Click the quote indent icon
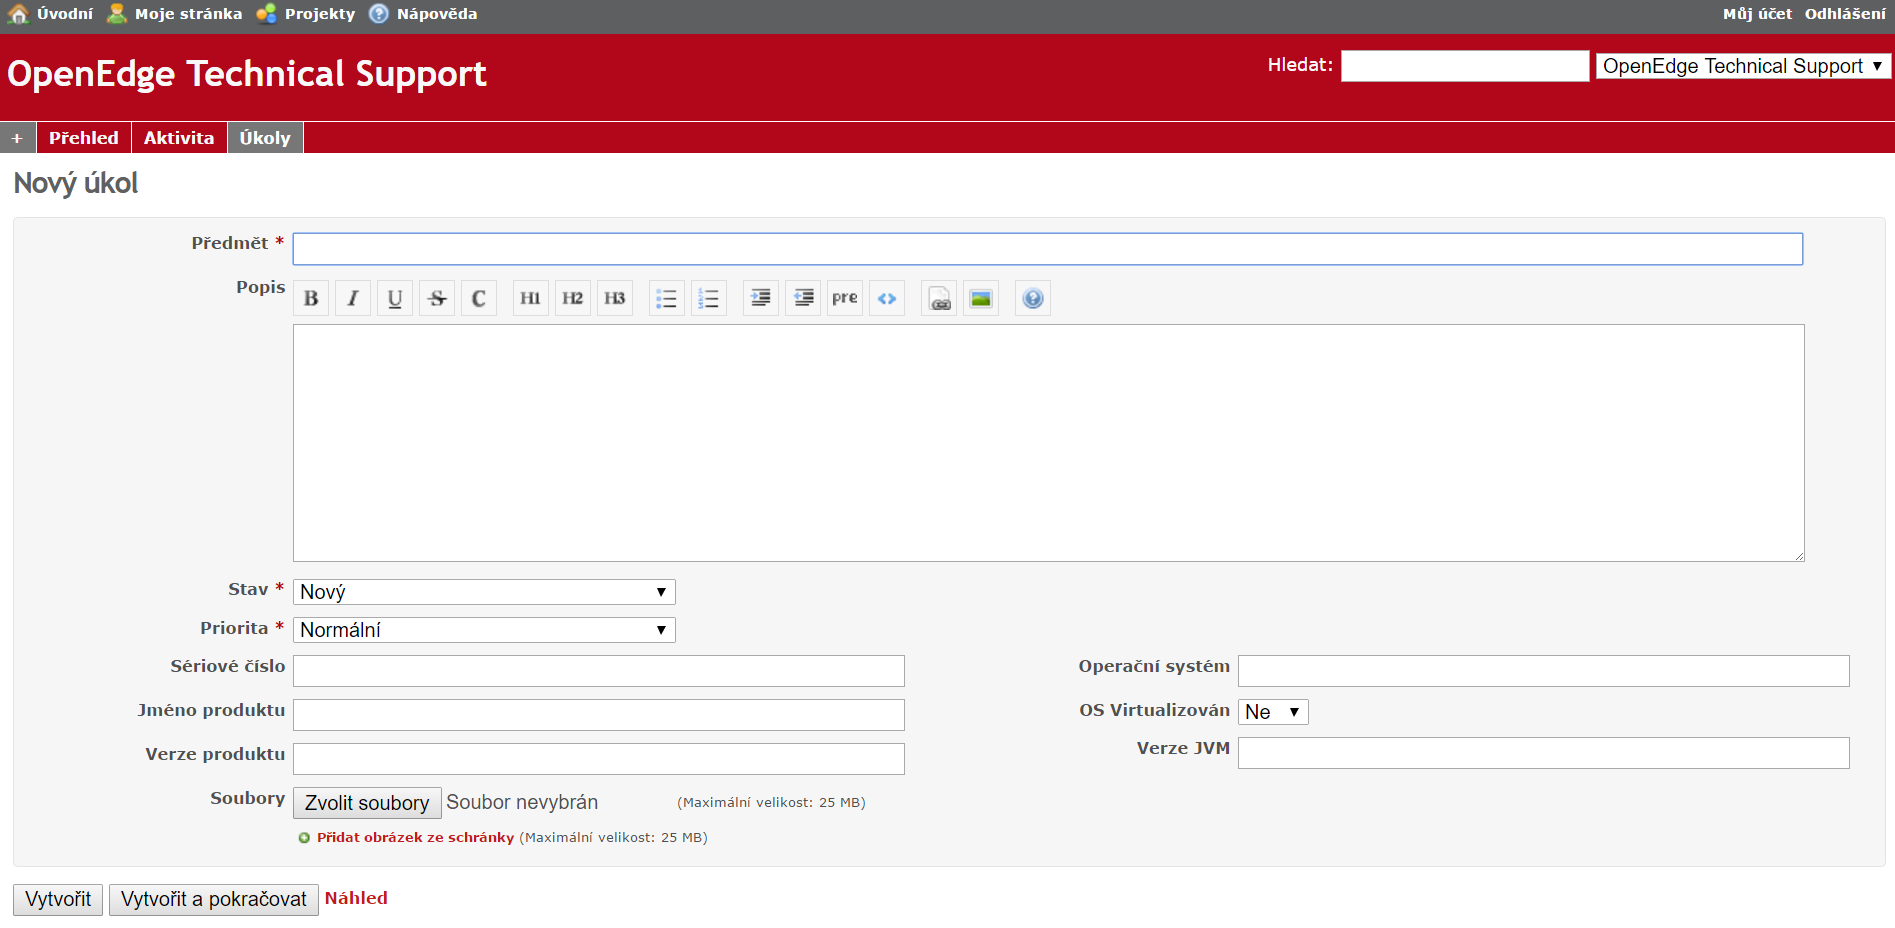The image size is (1895, 928). (x=761, y=298)
